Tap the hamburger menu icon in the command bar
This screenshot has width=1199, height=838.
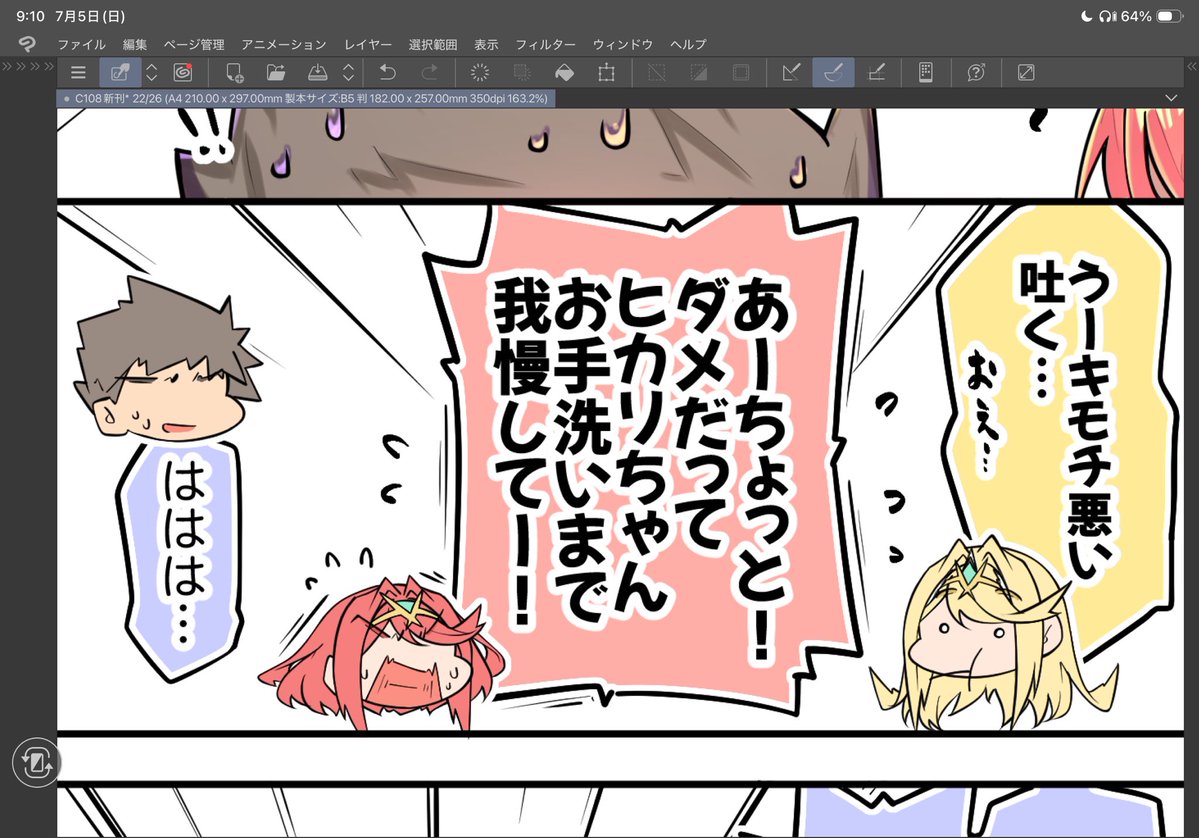[x=78, y=73]
